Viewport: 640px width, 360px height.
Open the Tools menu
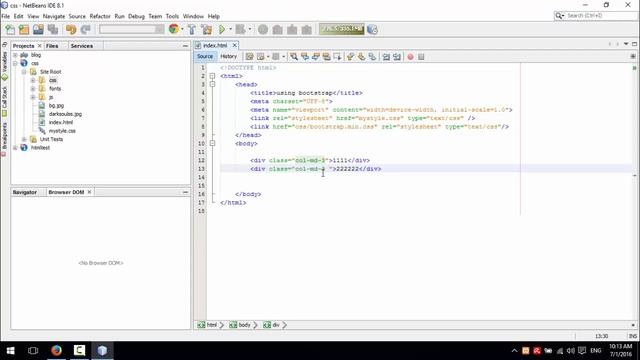pos(172,16)
